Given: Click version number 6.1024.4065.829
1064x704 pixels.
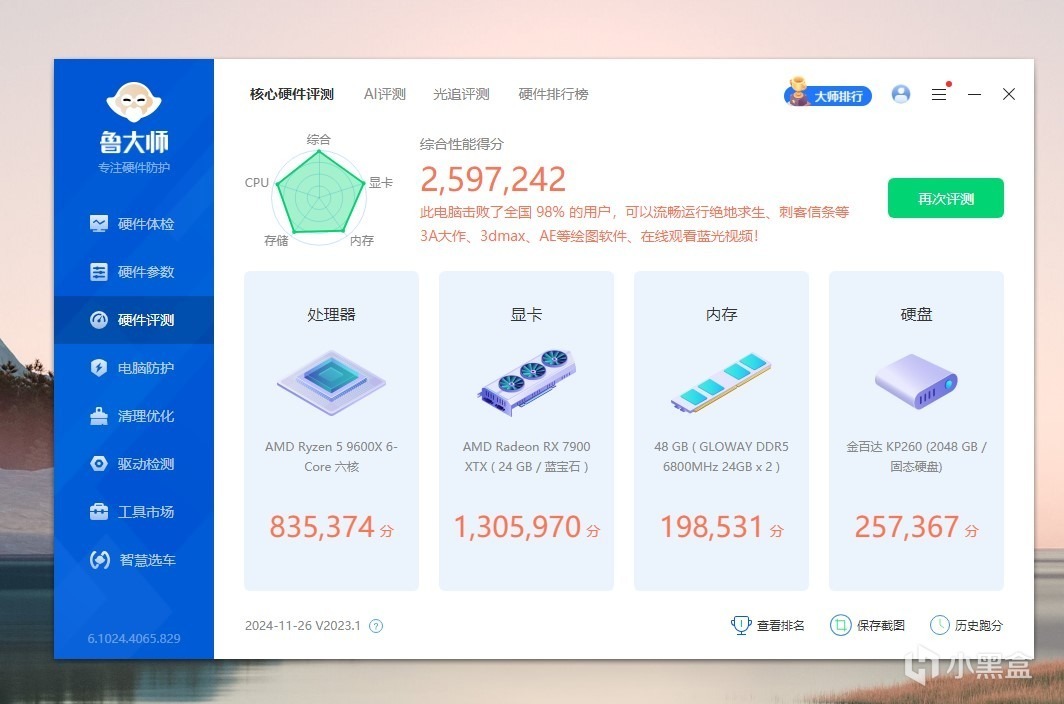Looking at the screenshot, I should point(134,639).
